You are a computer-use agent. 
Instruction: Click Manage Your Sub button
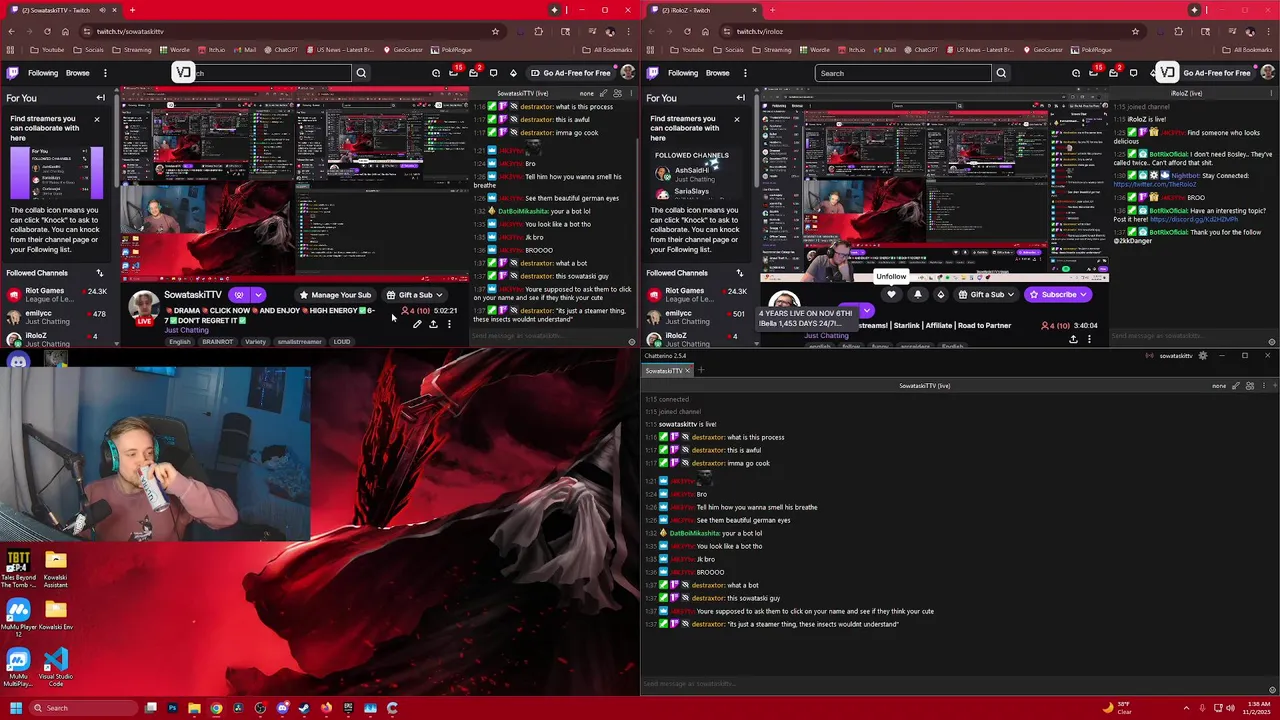coord(335,295)
